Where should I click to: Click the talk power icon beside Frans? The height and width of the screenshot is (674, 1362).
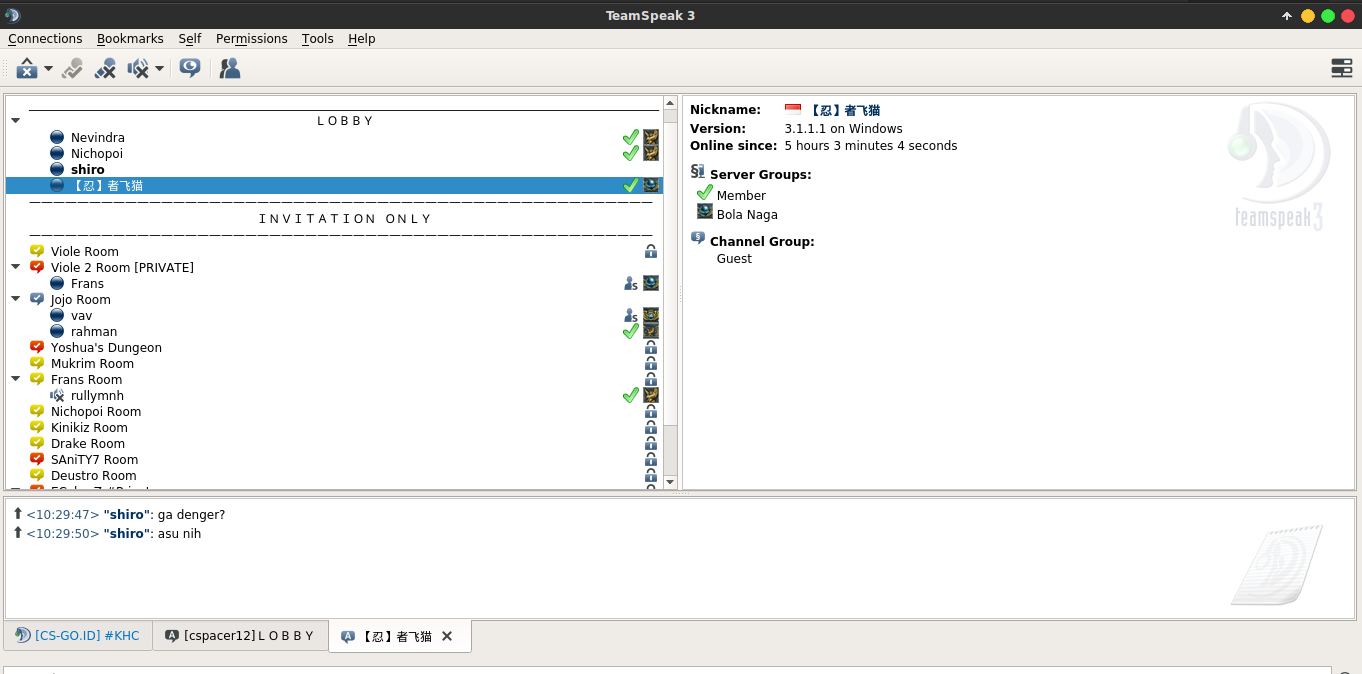[x=631, y=283]
